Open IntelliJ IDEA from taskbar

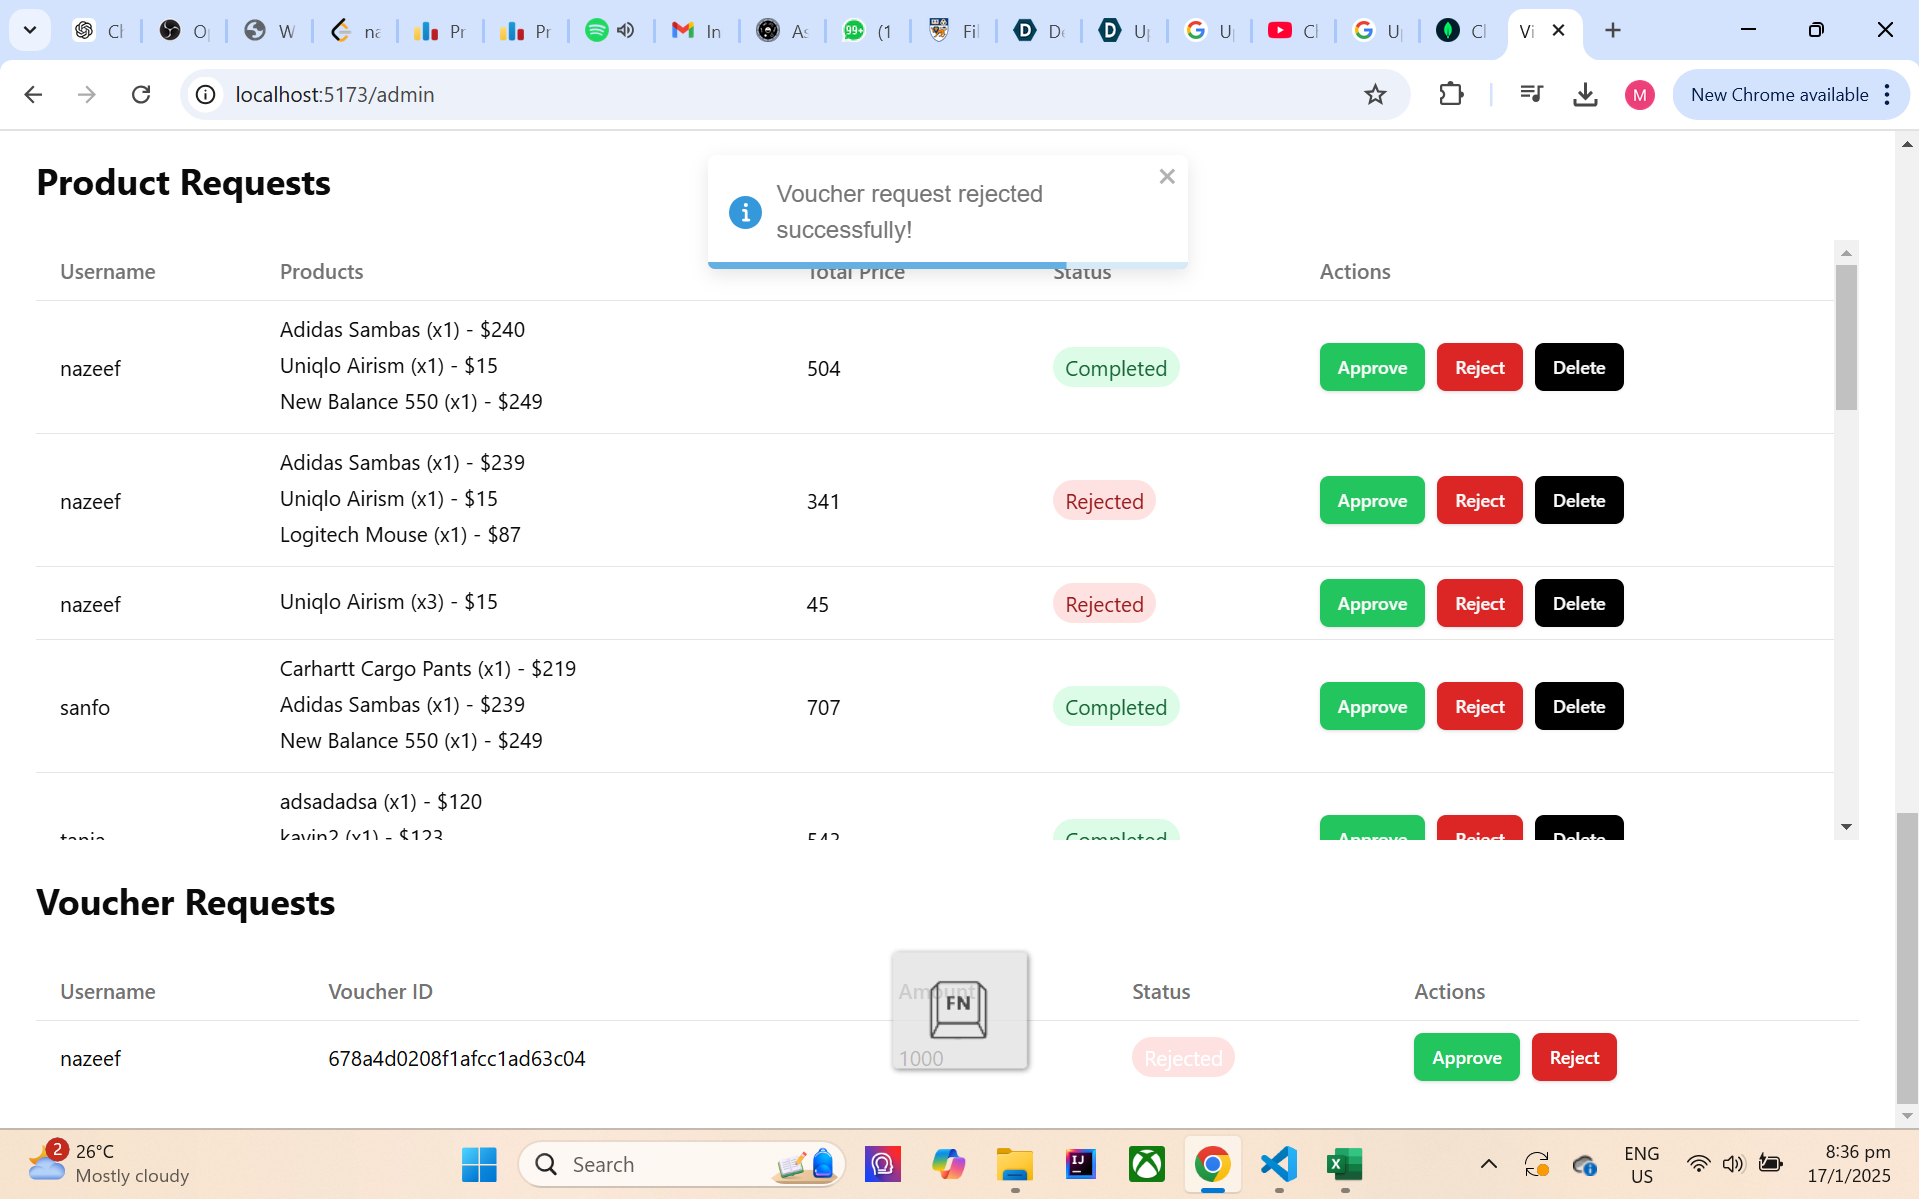coord(1080,1164)
